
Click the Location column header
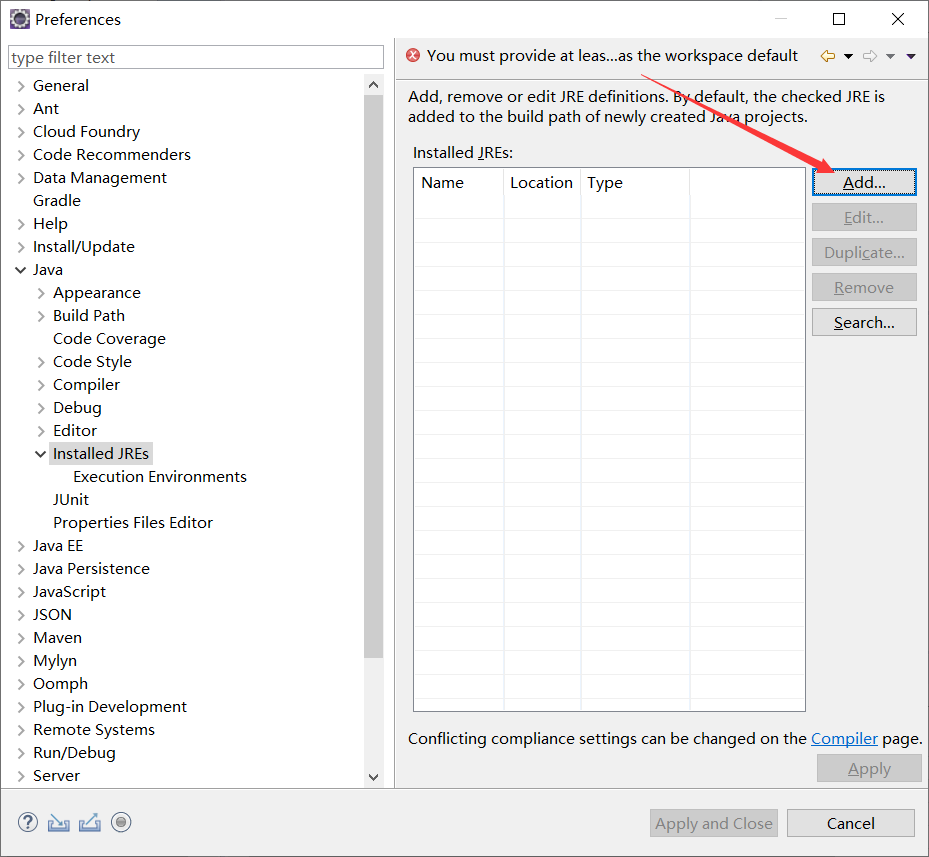542,183
